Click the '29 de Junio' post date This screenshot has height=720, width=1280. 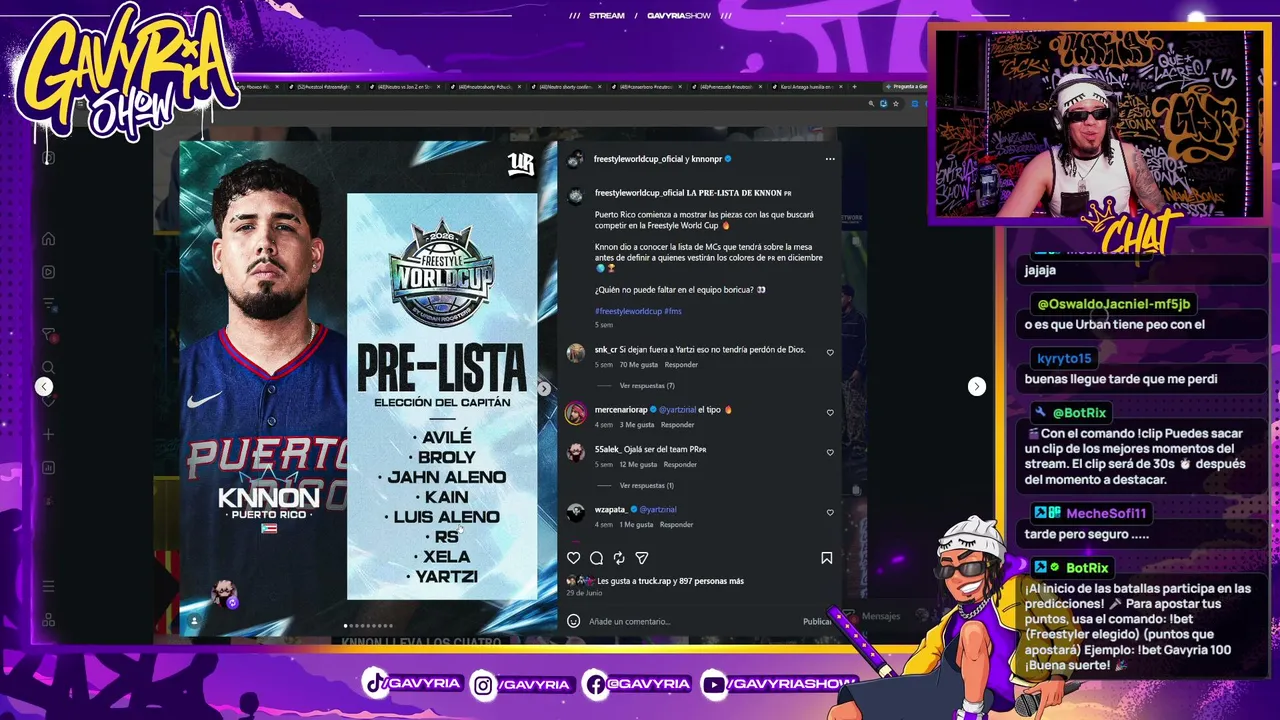tap(584, 593)
